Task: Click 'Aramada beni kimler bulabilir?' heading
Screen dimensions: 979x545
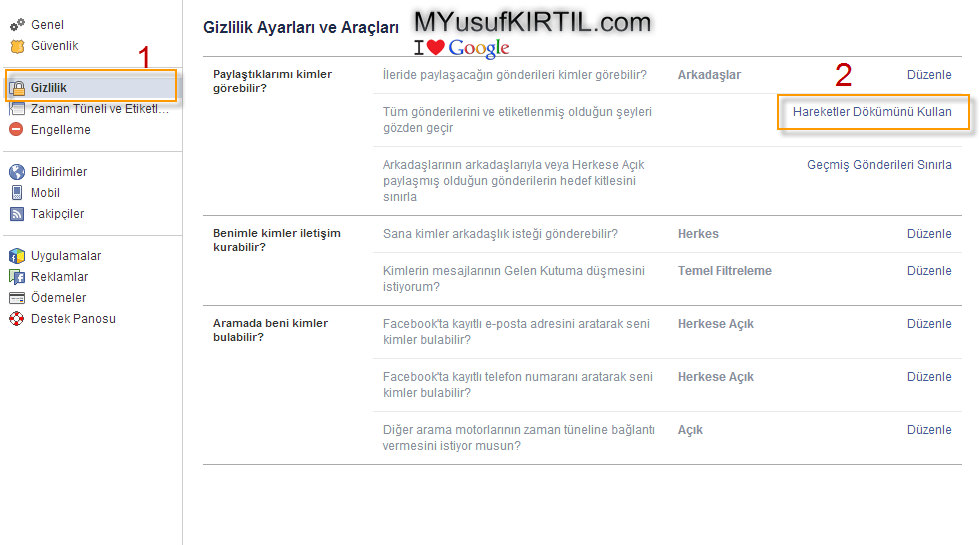Action: coord(270,330)
